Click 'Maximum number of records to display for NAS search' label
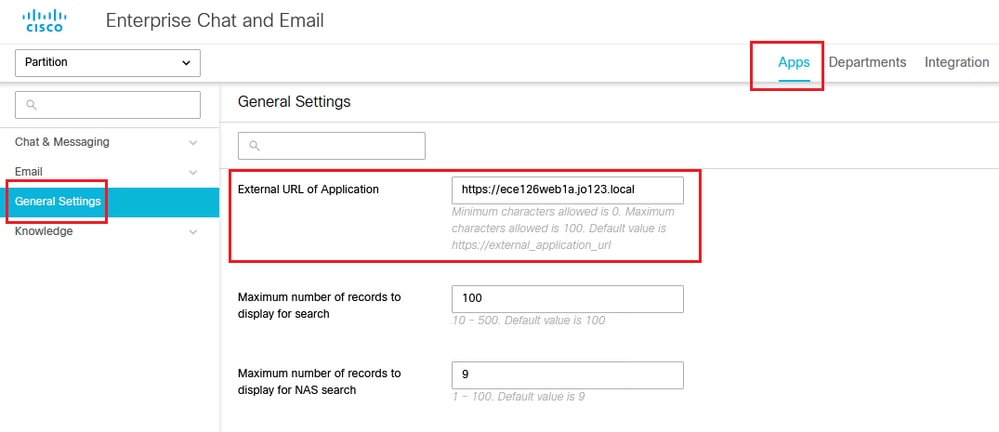This screenshot has width=999, height=432. 319,381
